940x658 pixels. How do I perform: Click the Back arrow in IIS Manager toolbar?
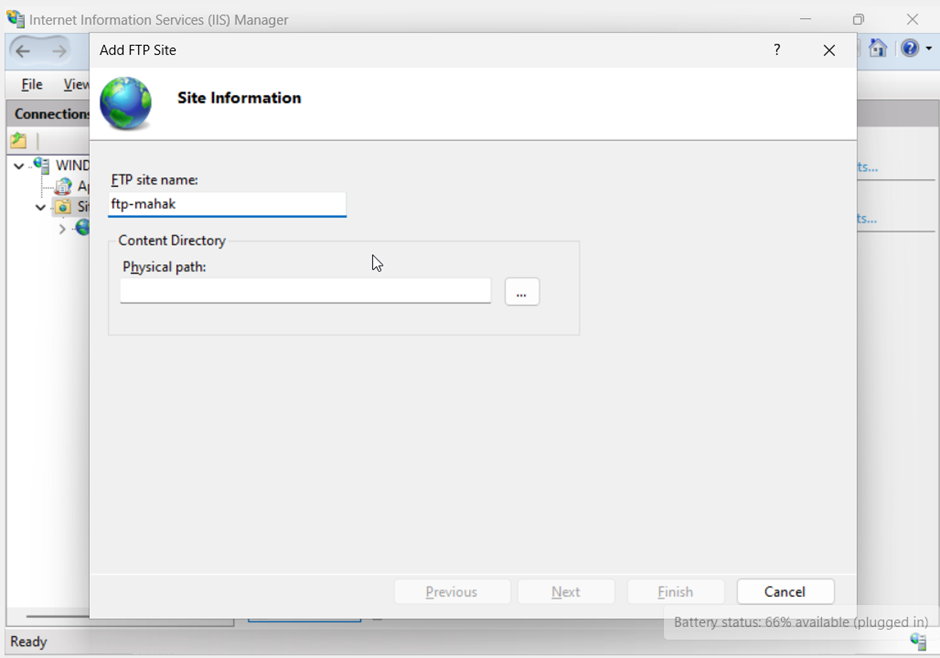tap(23, 52)
